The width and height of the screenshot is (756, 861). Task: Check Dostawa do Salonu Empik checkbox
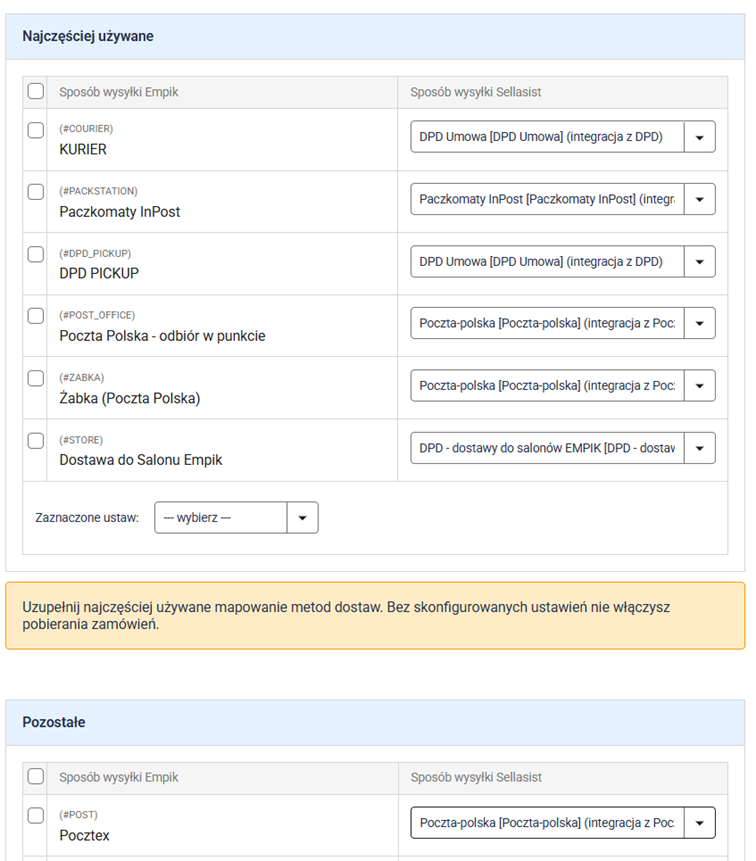pyautogui.click(x=36, y=440)
